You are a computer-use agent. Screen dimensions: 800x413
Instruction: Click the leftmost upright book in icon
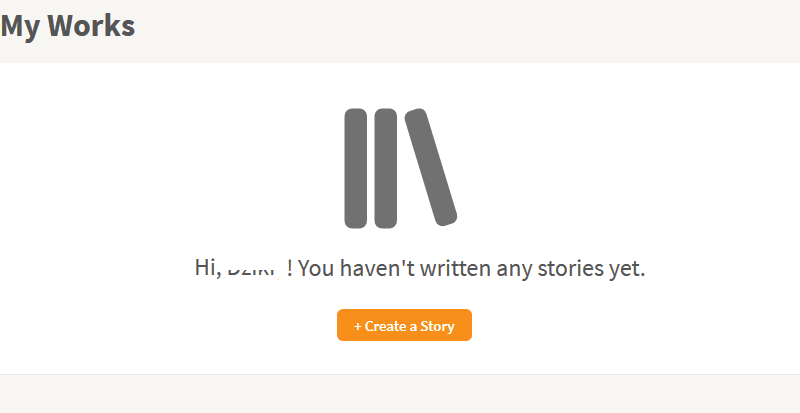pos(356,168)
